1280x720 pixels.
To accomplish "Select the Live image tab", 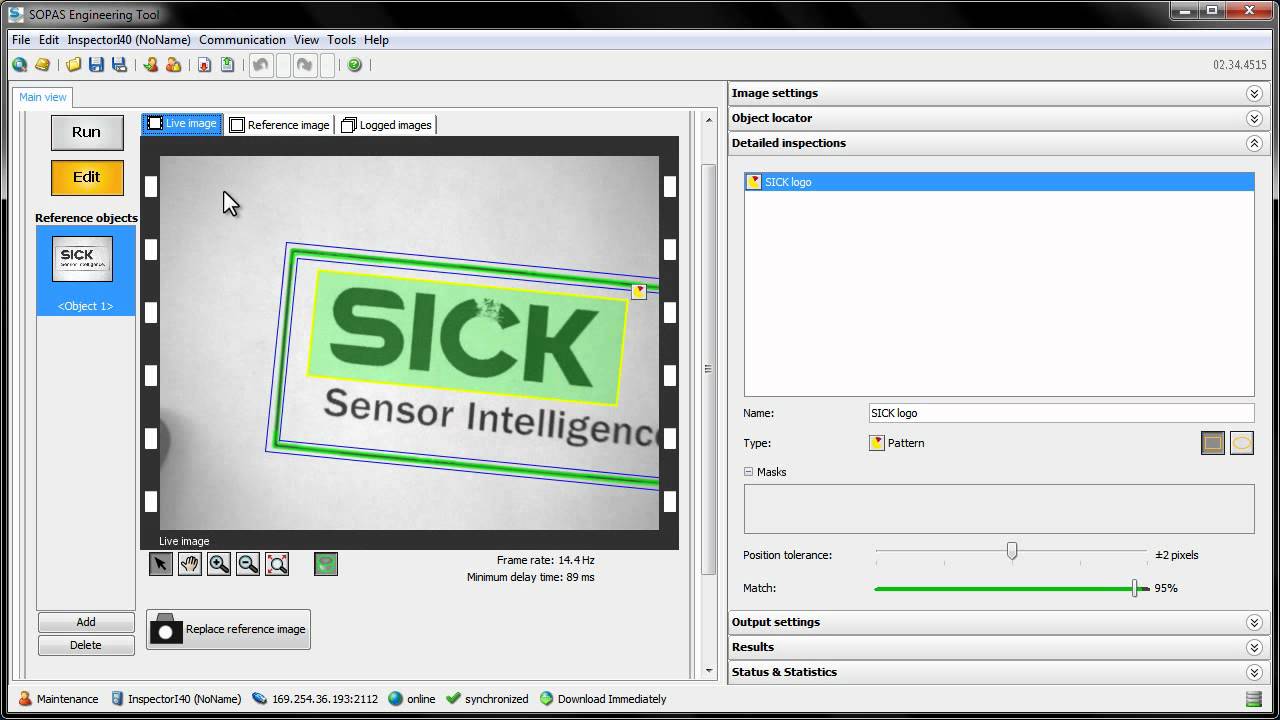I will click(x=182, y=124).
